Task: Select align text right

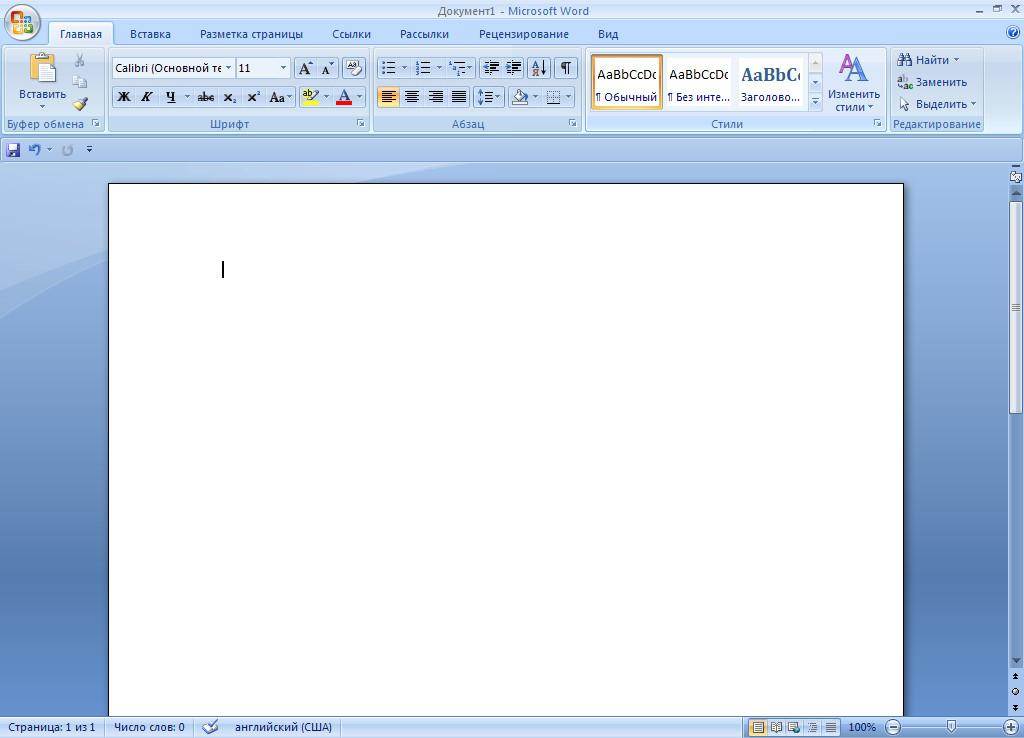Action: click(436, 97)
